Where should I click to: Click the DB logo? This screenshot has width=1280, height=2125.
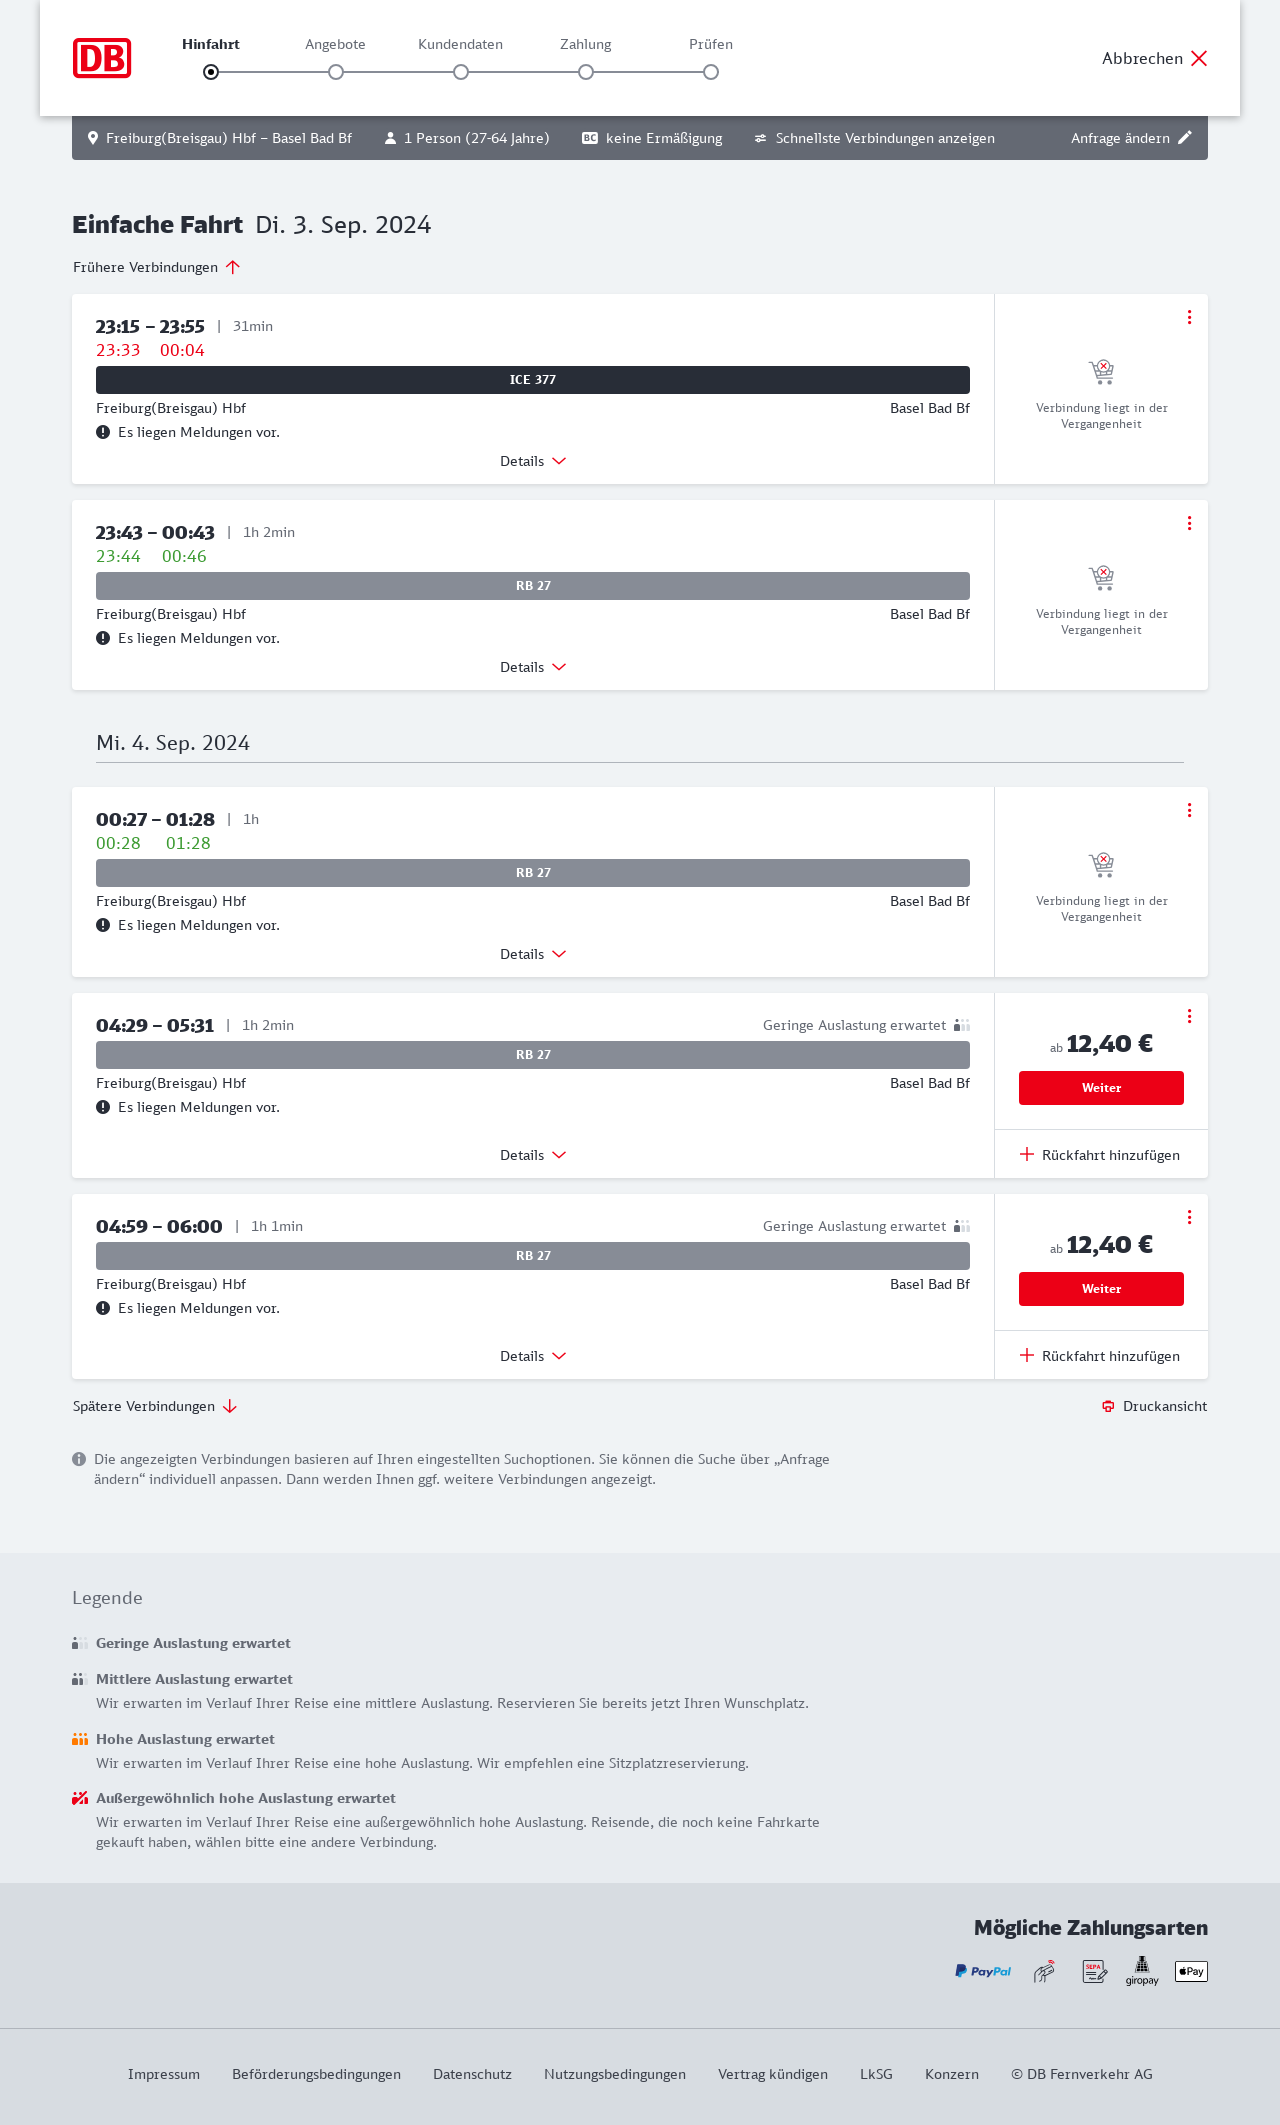click(102, 58)
